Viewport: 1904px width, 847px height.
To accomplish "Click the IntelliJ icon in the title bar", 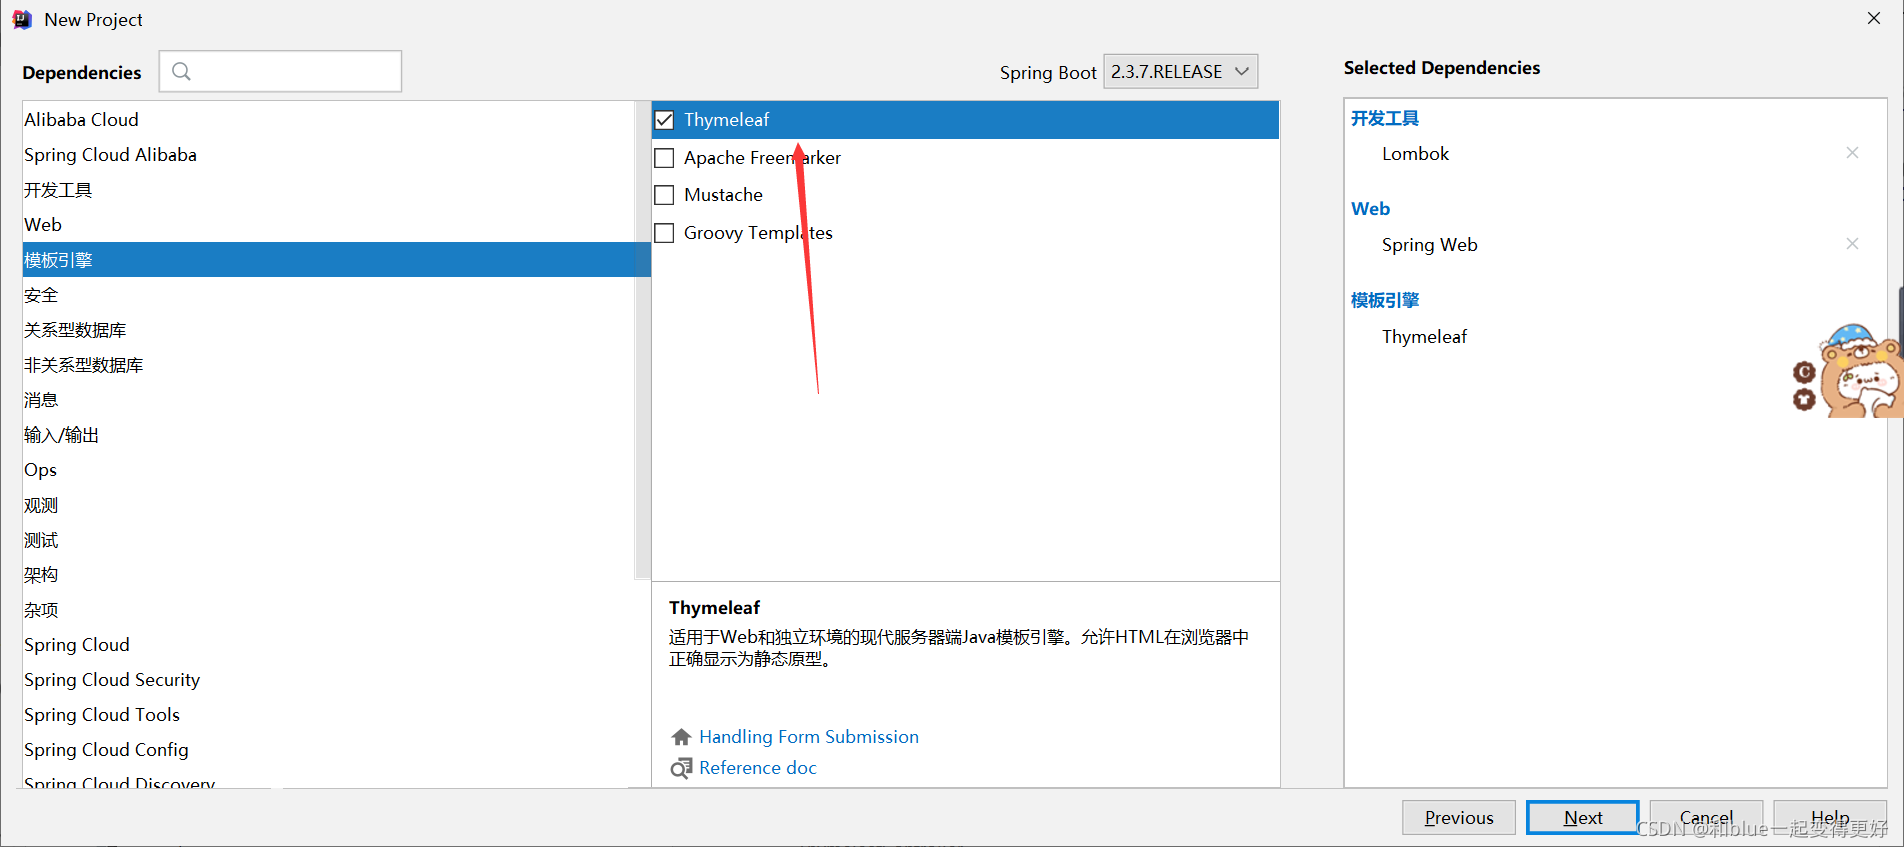I will click(22, 19).
